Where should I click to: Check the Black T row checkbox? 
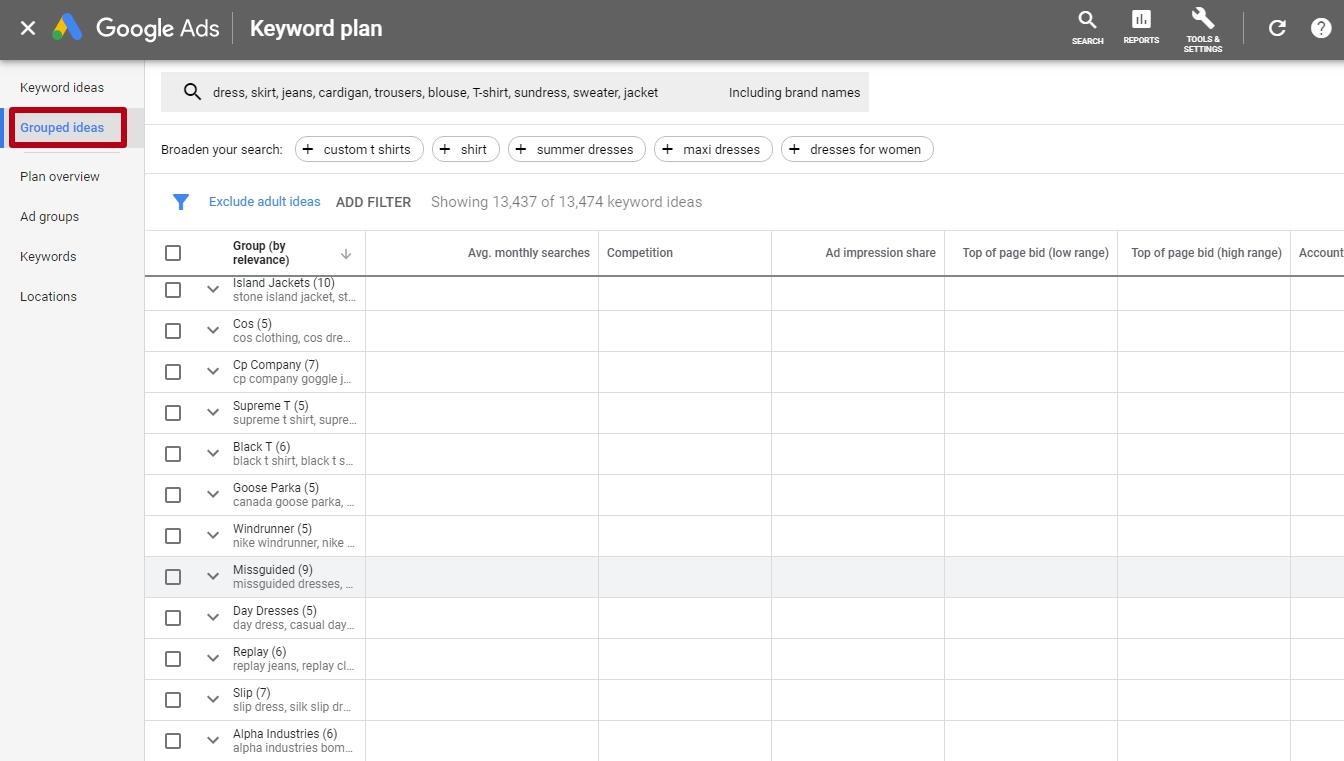pyautogui.click(x=173, y=454)
